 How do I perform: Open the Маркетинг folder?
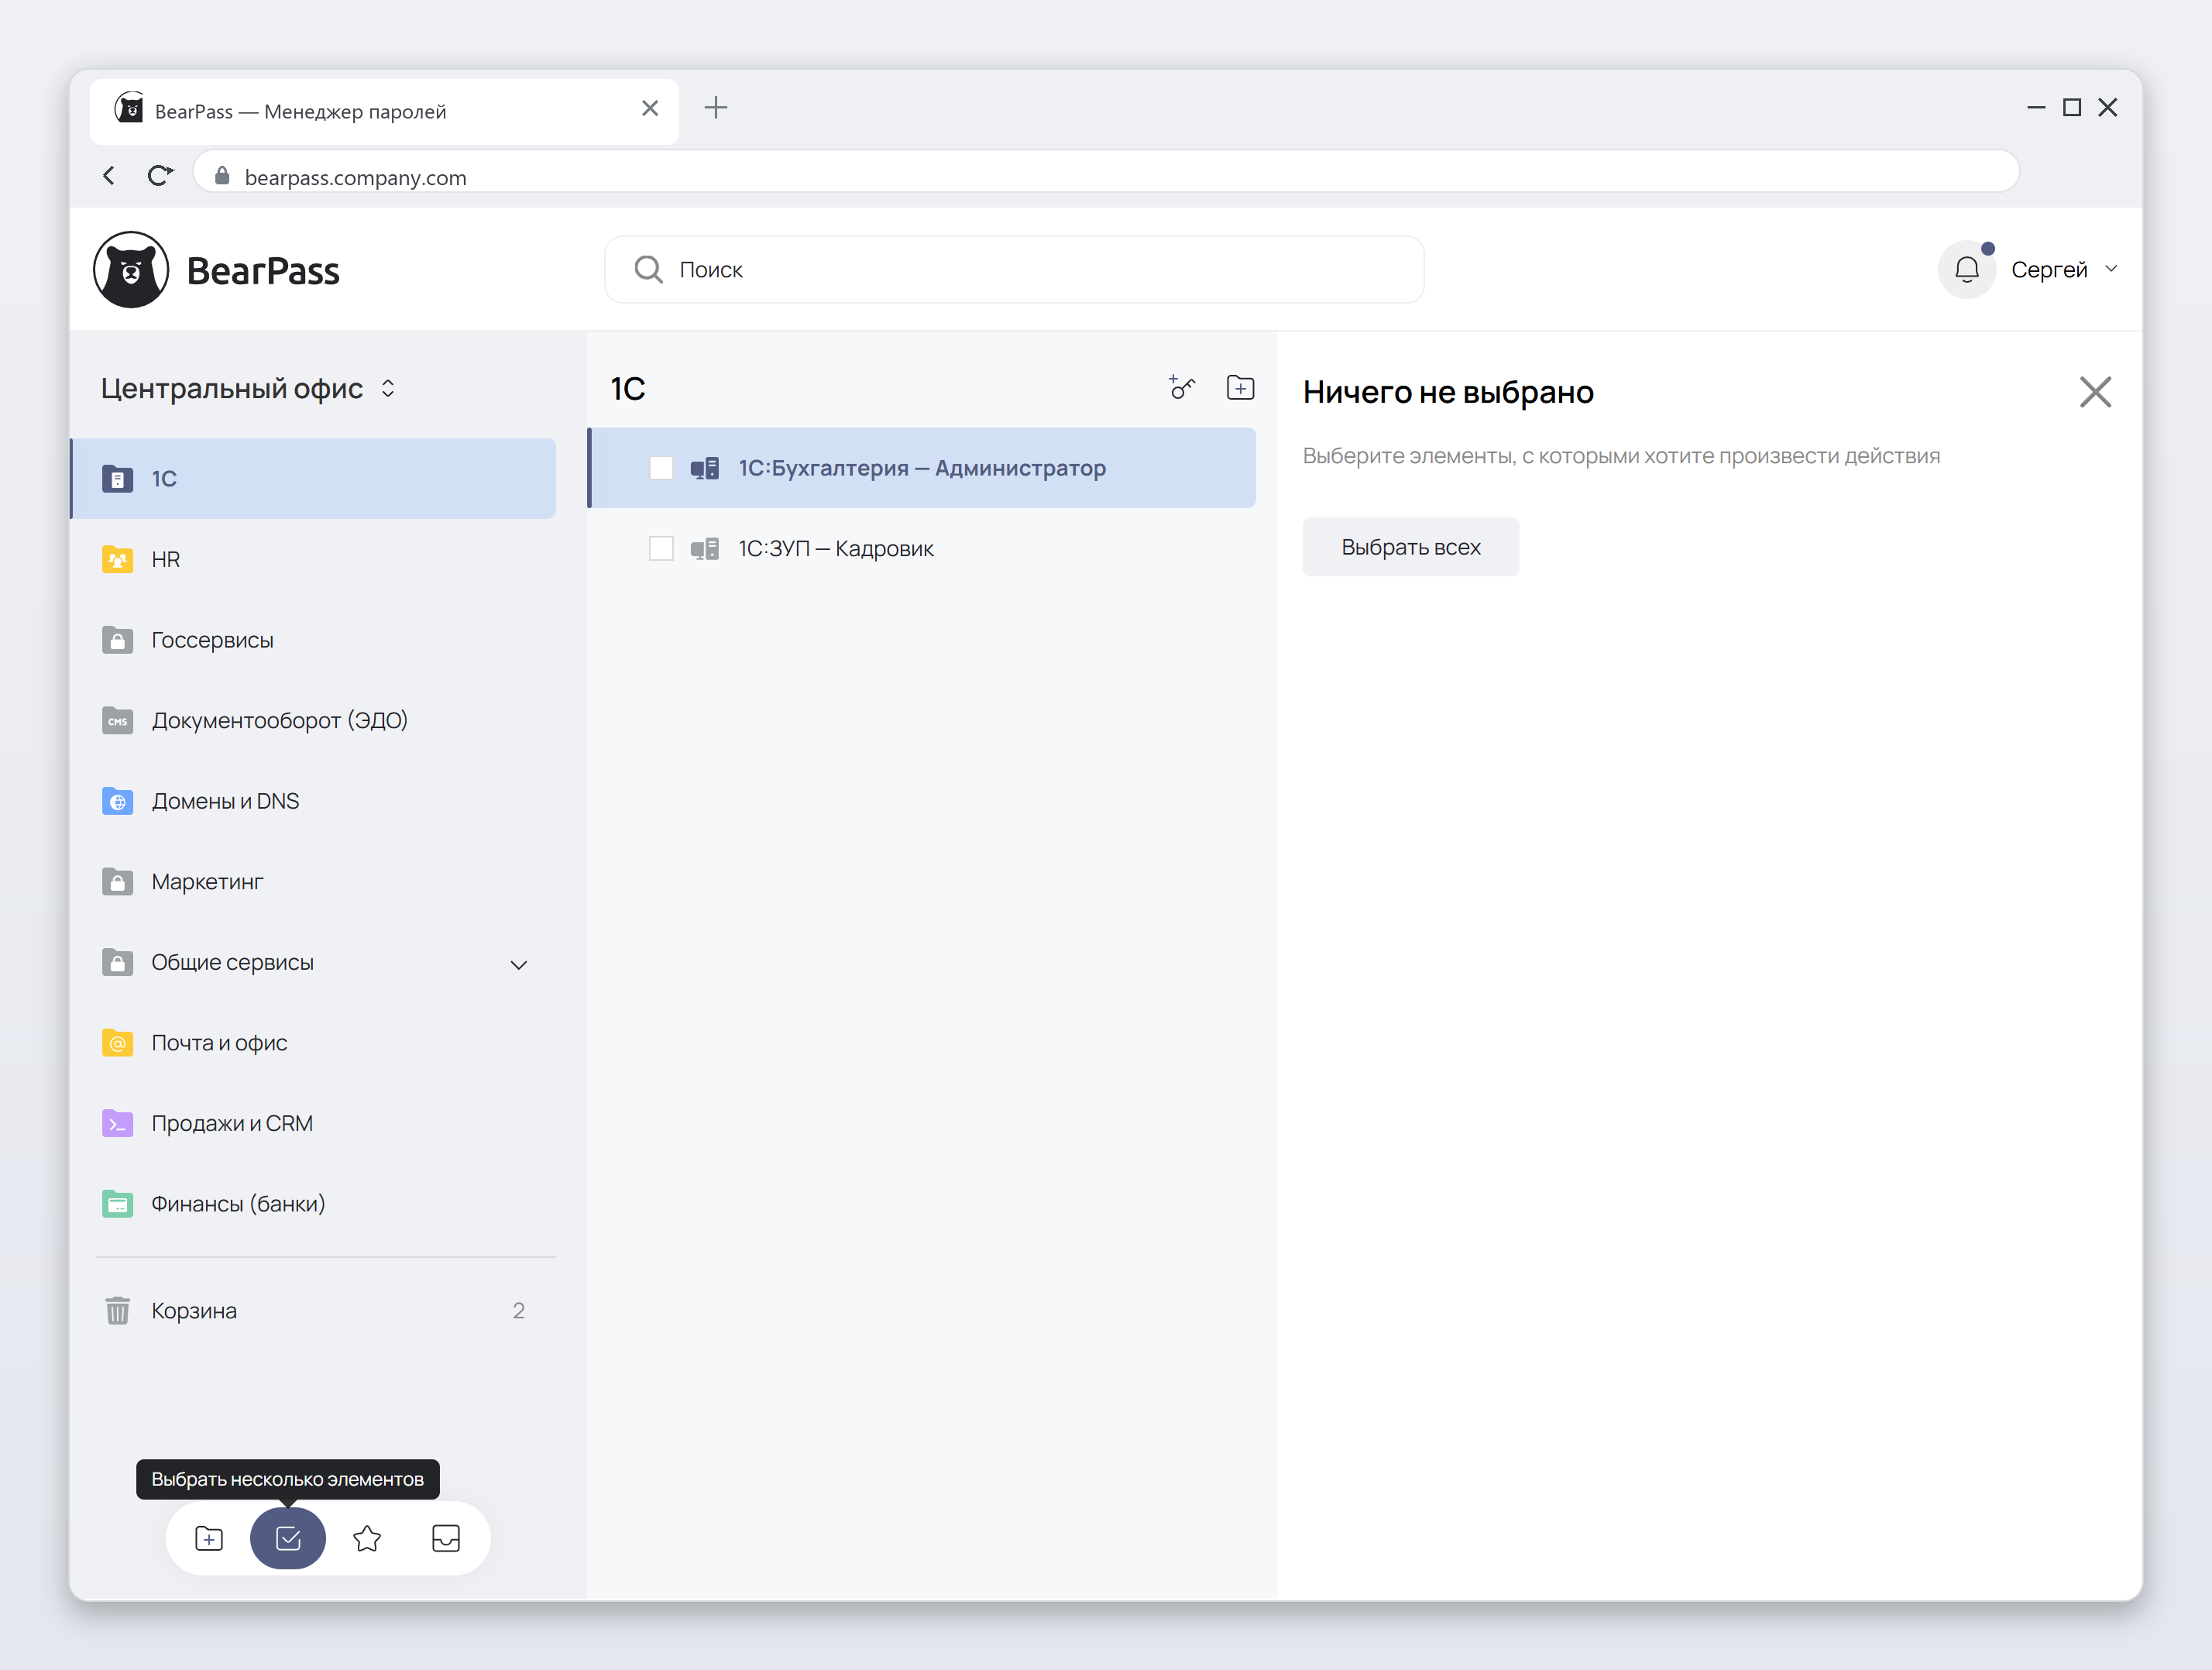click(313, 882)
